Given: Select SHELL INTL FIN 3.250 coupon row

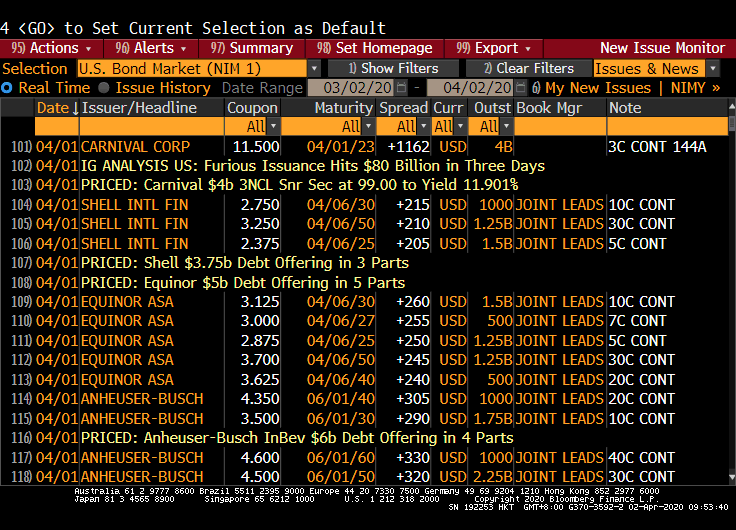Looking at the screenshot, I should click(x=364, y=224).
